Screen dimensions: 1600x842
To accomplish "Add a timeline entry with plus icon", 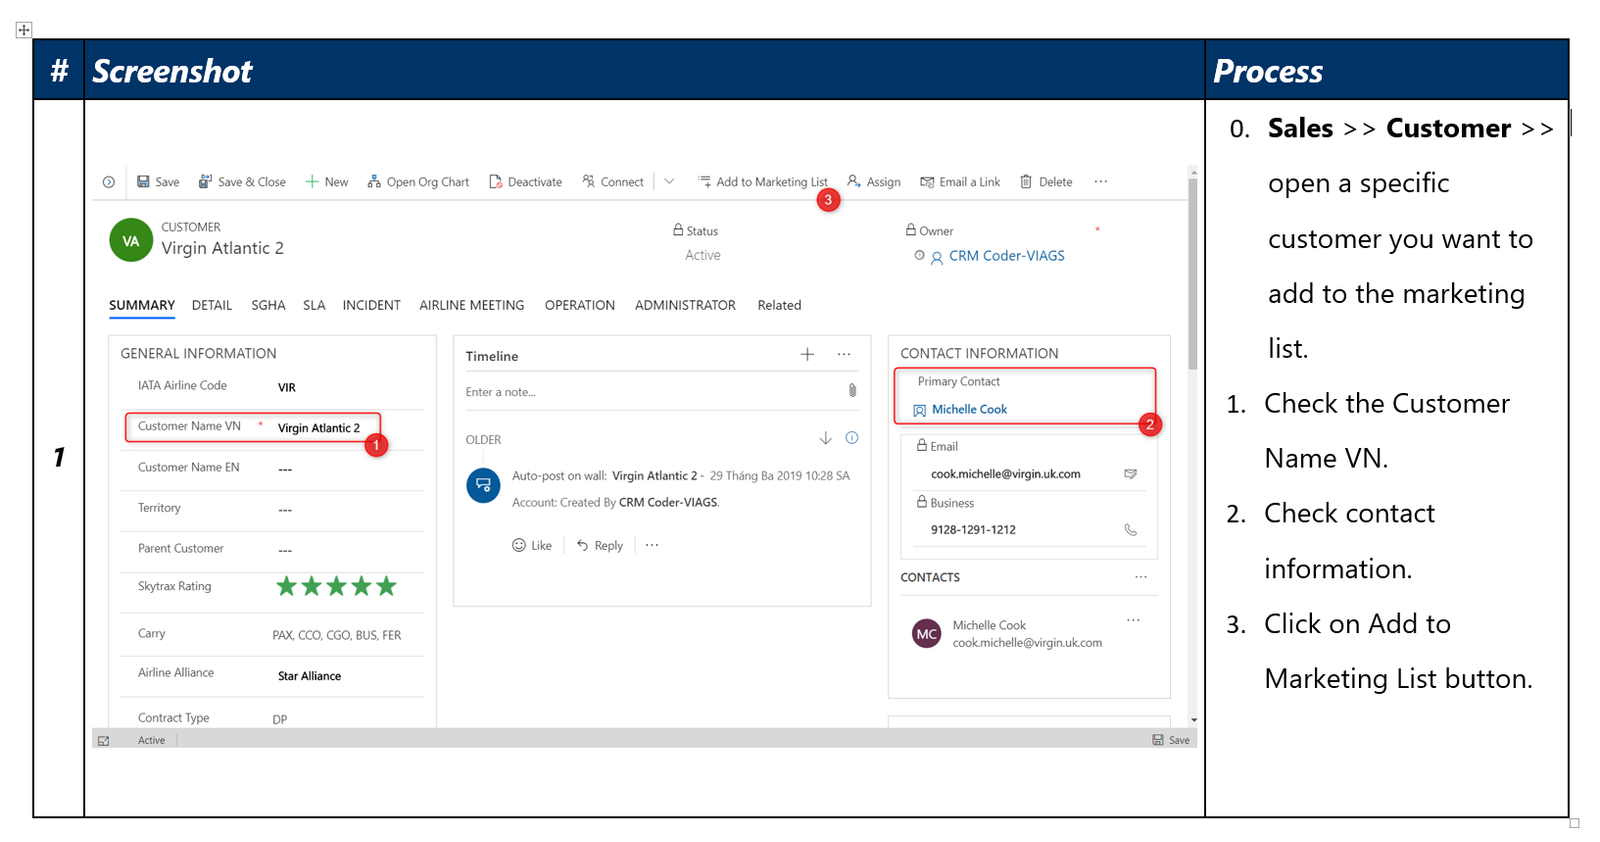I will point(807,355).
